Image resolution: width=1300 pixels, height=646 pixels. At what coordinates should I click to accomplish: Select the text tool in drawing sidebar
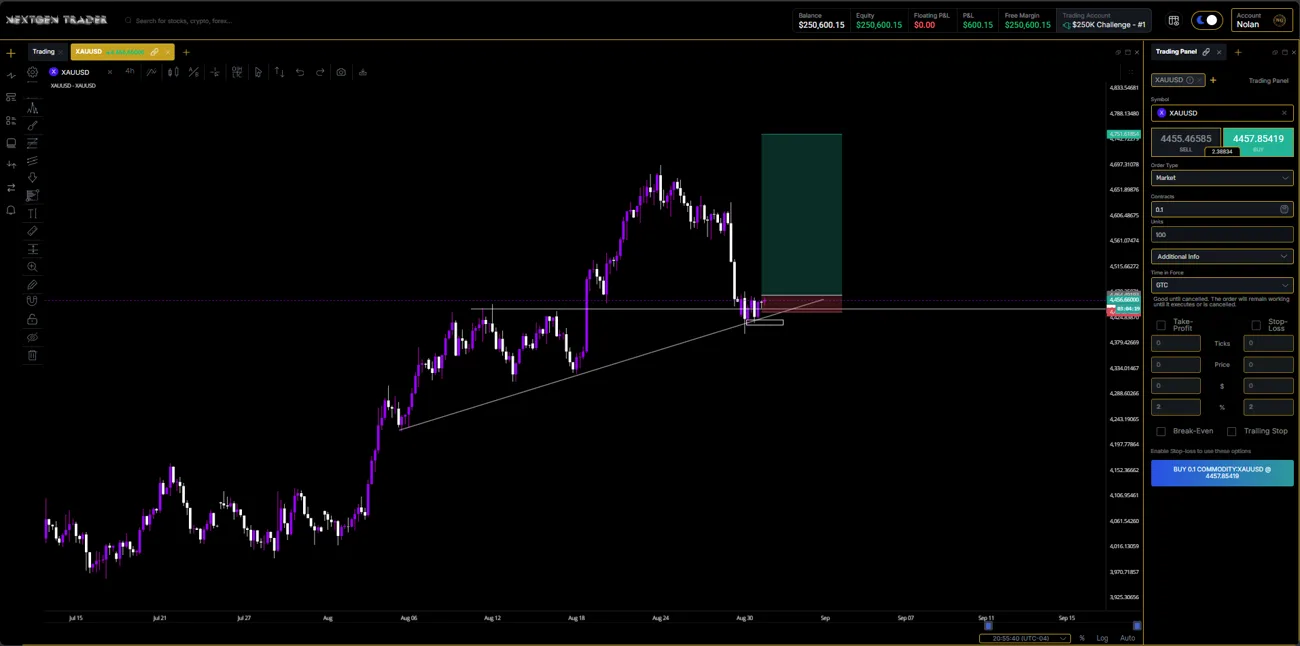coord(32,213)
